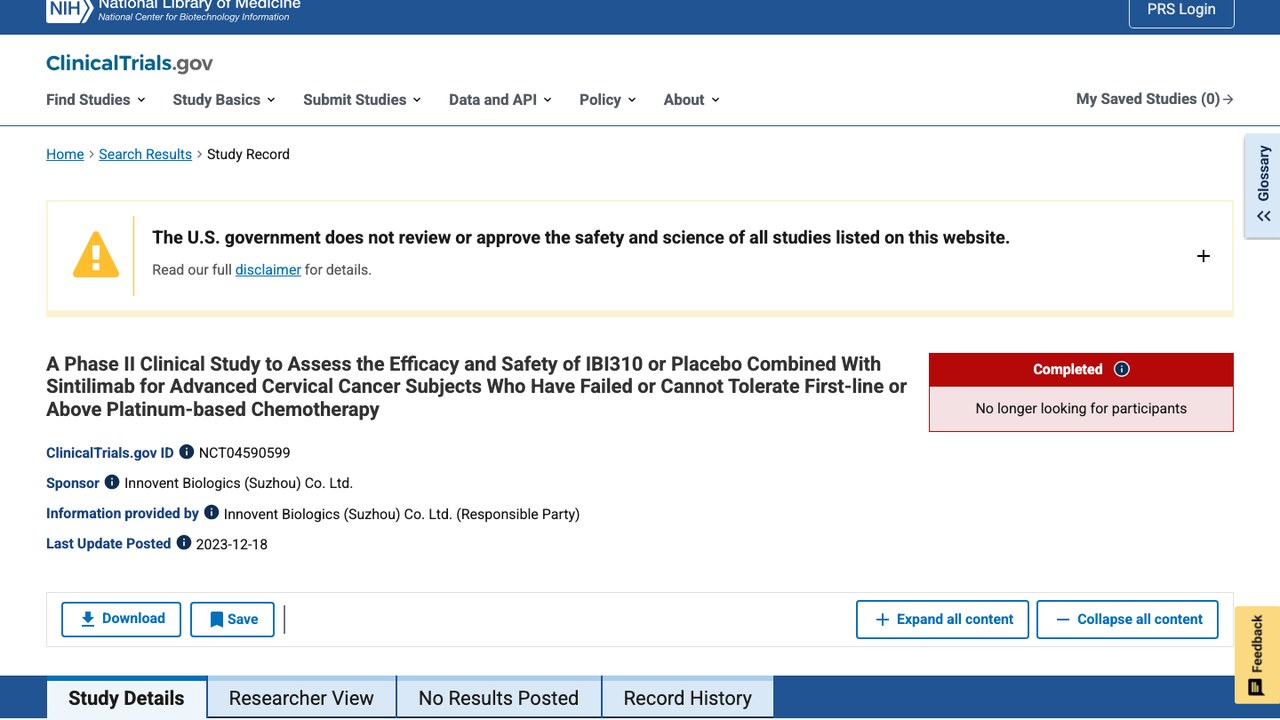Image resolution: width=1280 pixels, height=720 pixels.
Task: Expand the Data and API menu
Action: (x=500, y=99)
